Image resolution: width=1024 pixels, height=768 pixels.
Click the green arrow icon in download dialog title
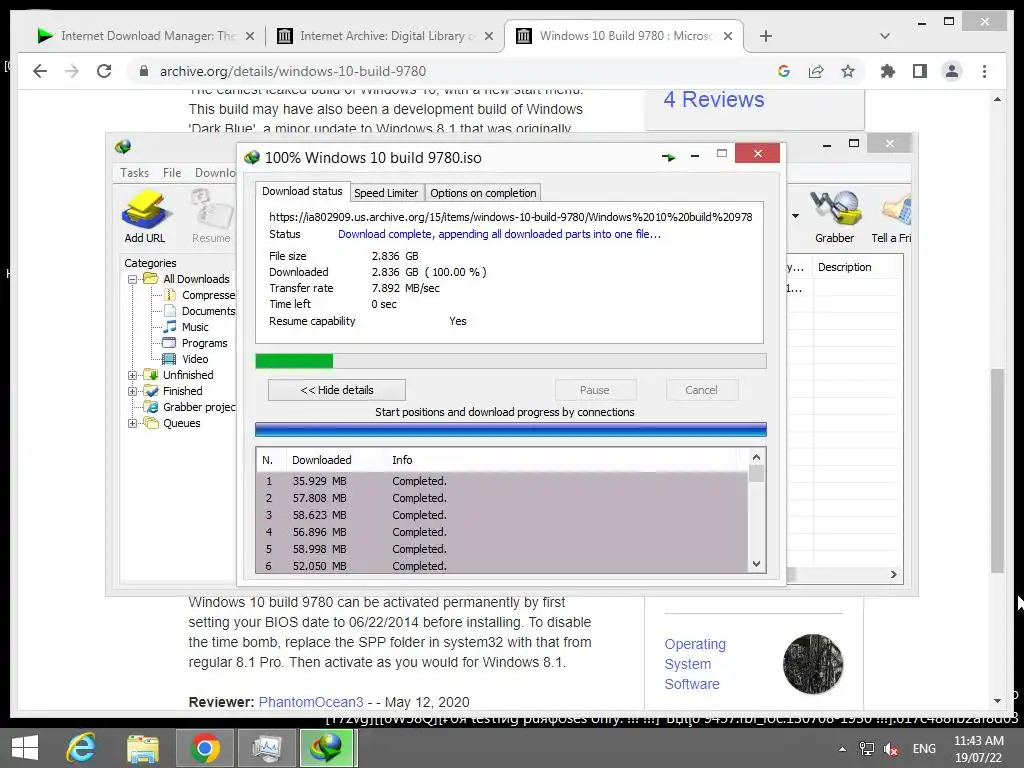coord(668,157)
